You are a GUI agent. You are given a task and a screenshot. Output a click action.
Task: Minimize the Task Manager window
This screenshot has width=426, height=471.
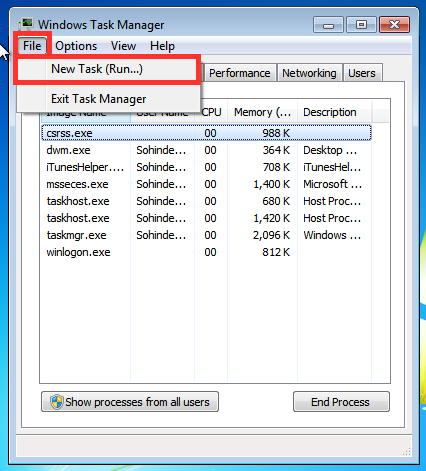(x=328, y=25)
